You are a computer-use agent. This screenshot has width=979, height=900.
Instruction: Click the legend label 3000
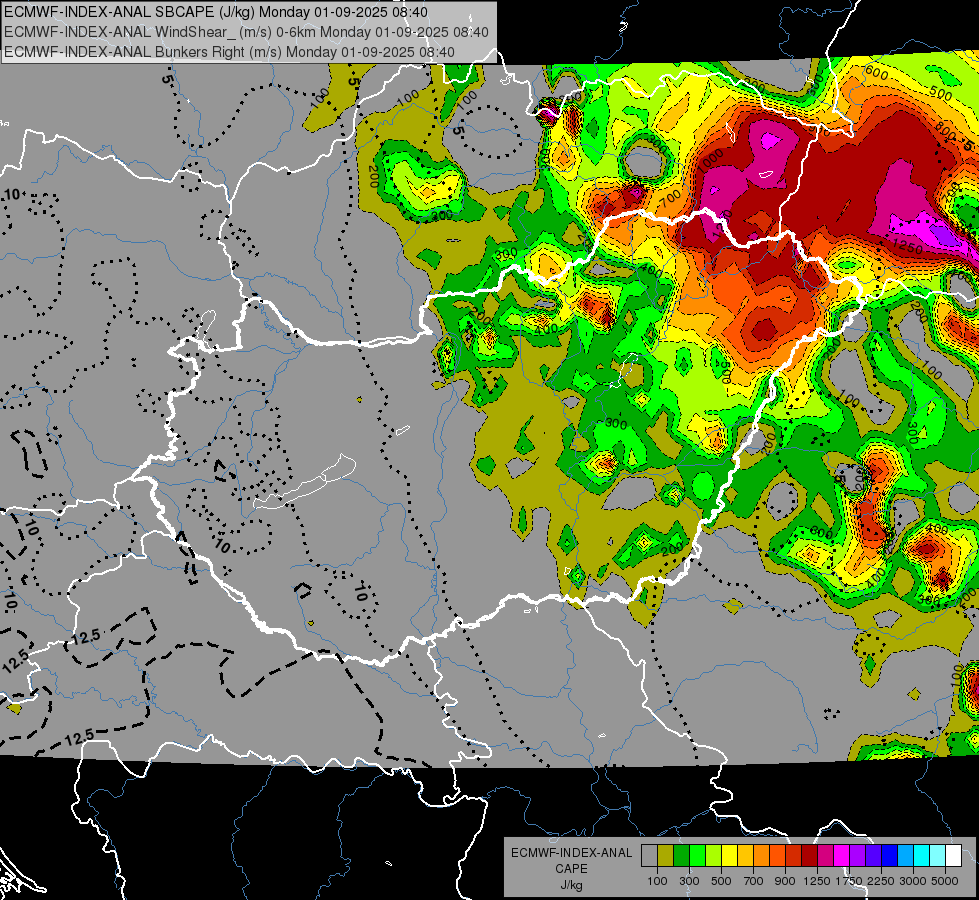tap(913, 881)
